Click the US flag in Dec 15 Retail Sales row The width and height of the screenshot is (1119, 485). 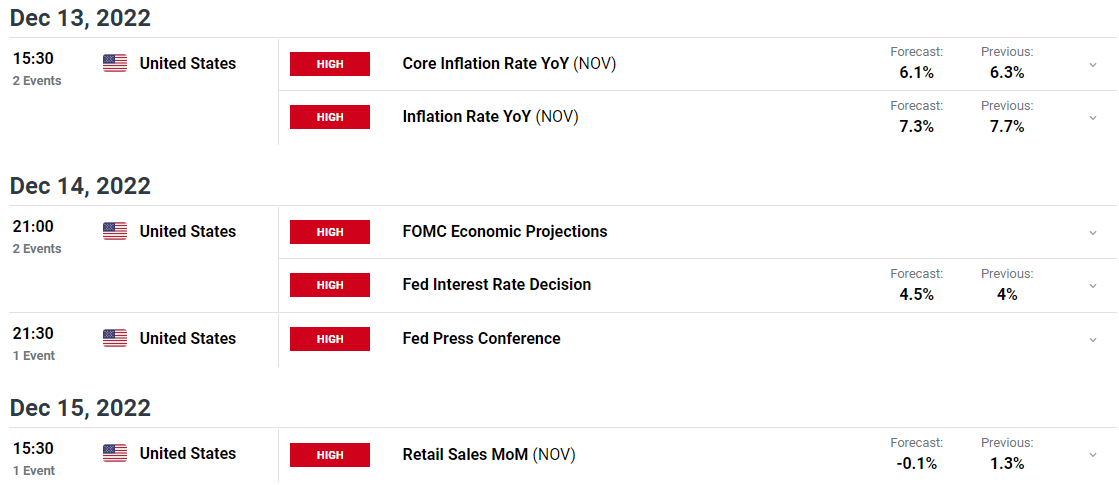(x=115, y=454)
